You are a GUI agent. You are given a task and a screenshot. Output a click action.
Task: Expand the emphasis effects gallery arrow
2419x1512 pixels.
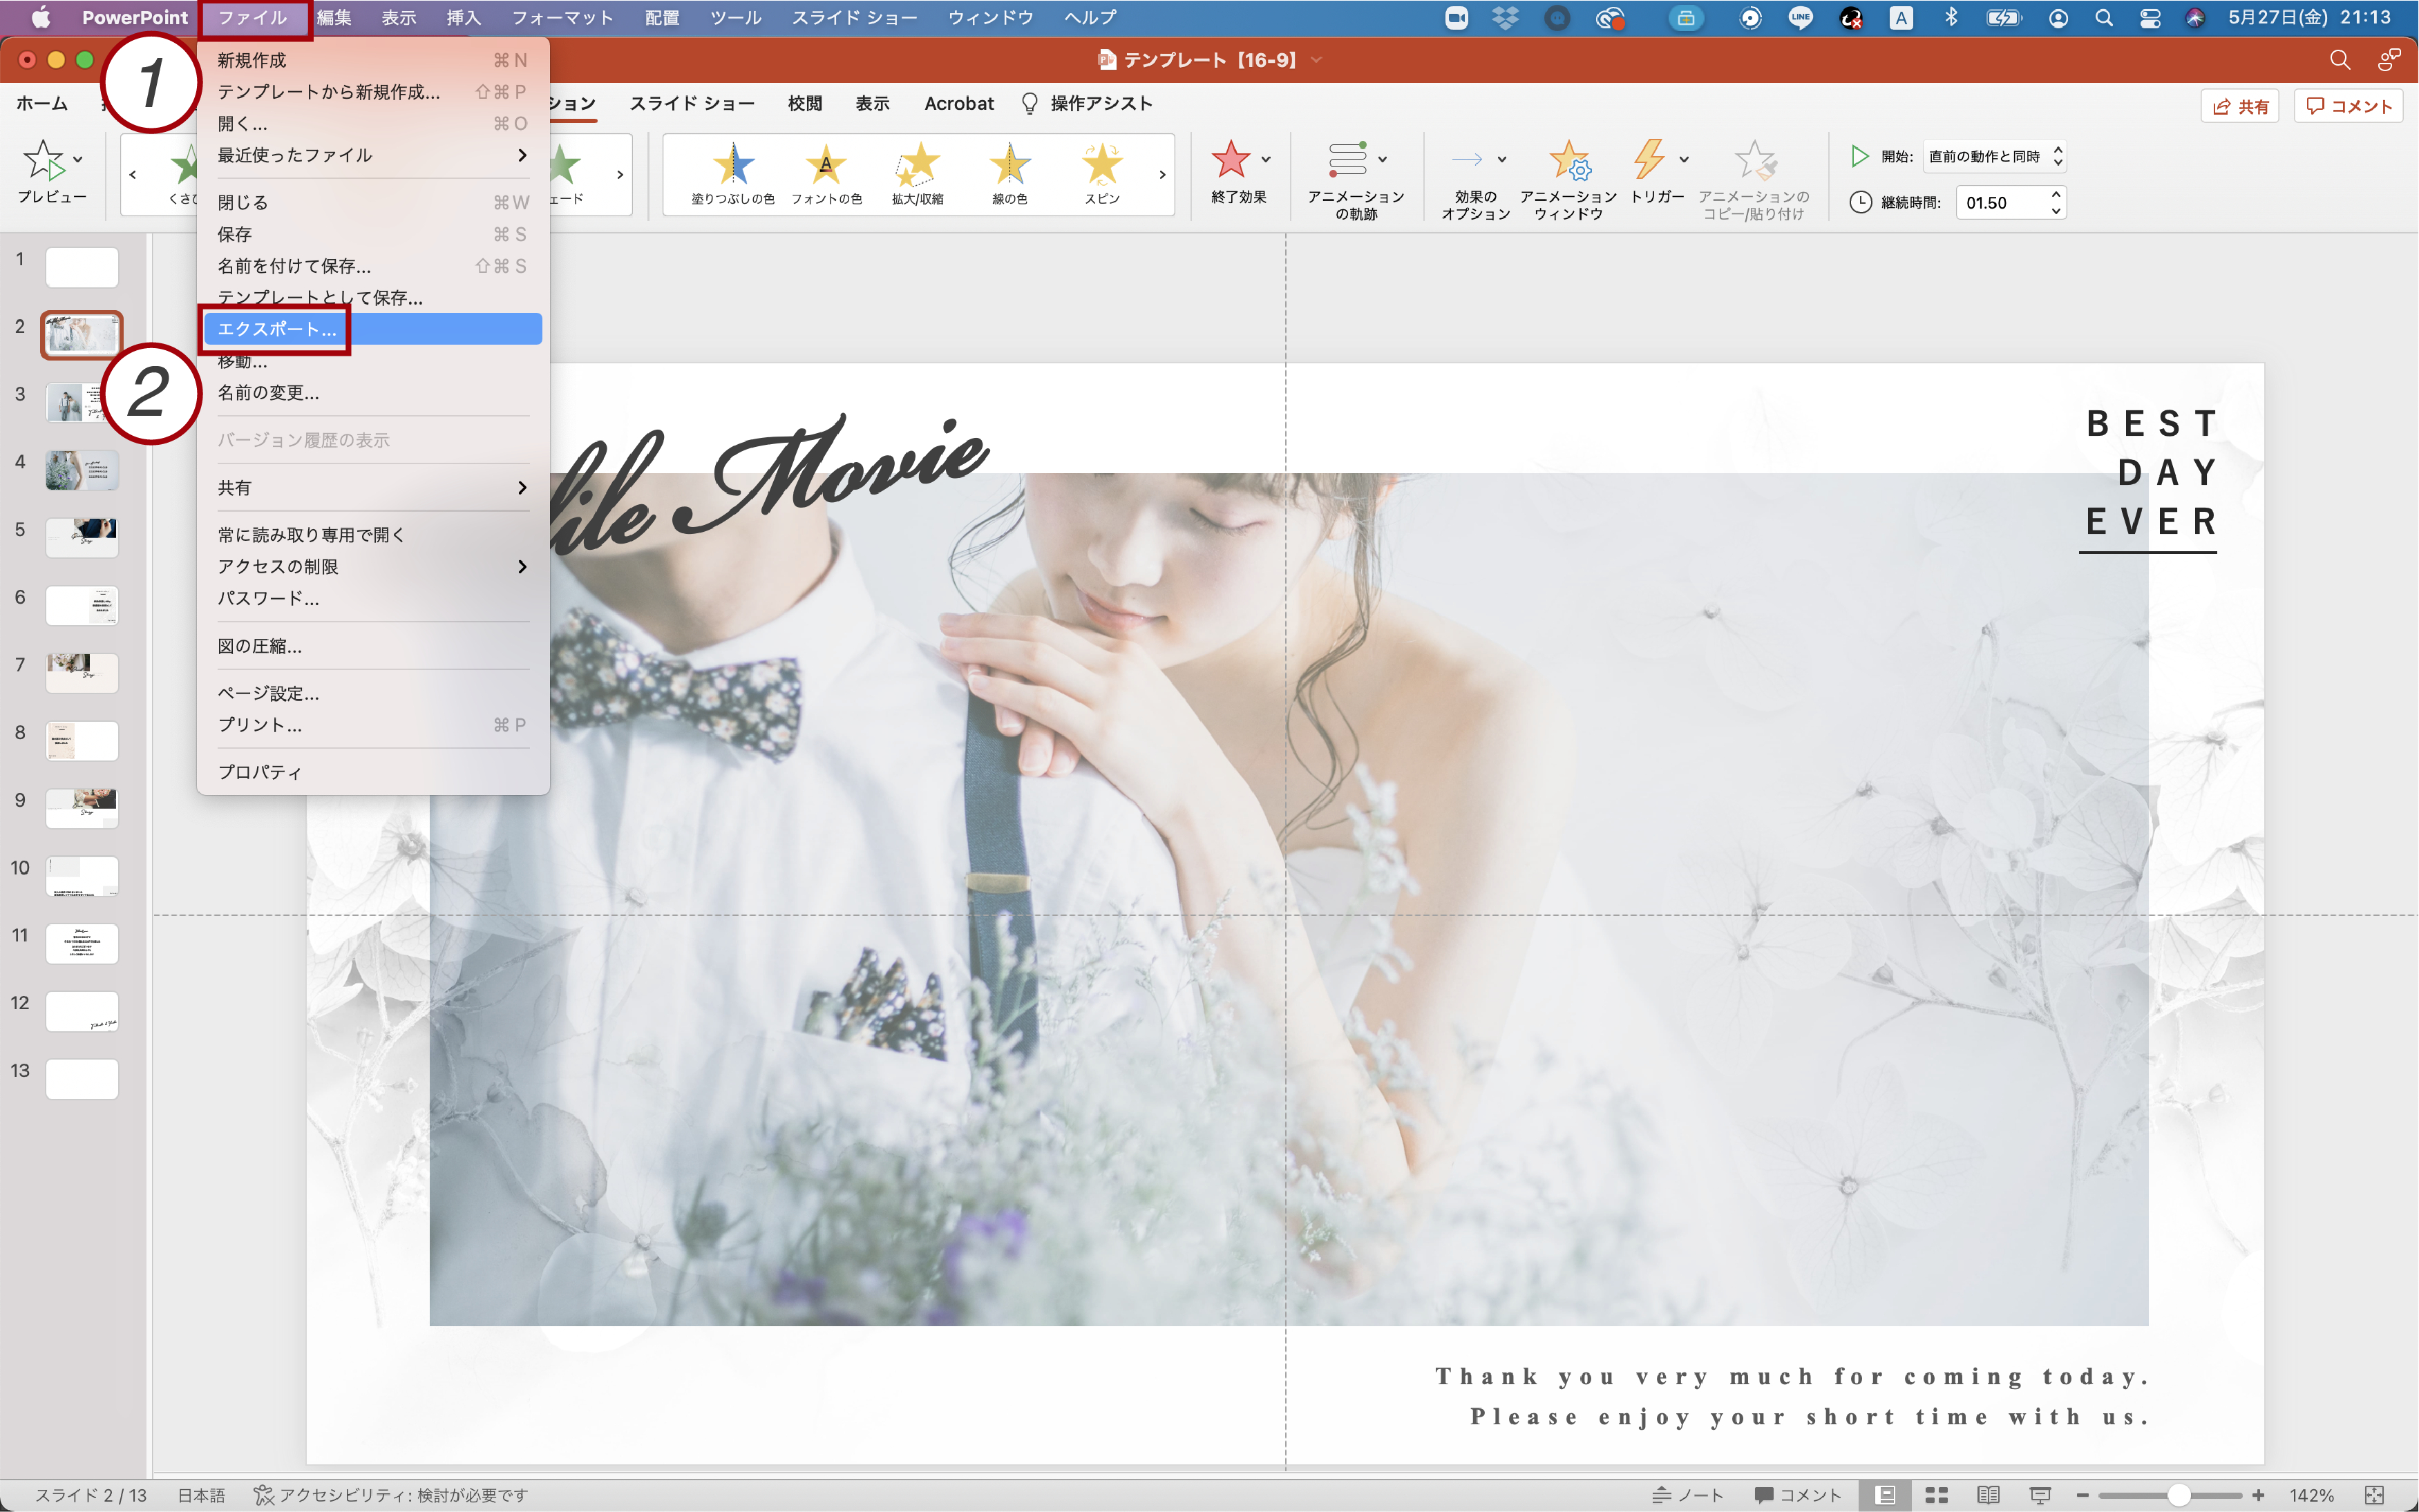pyautogui.click(x=1162, y=175)
